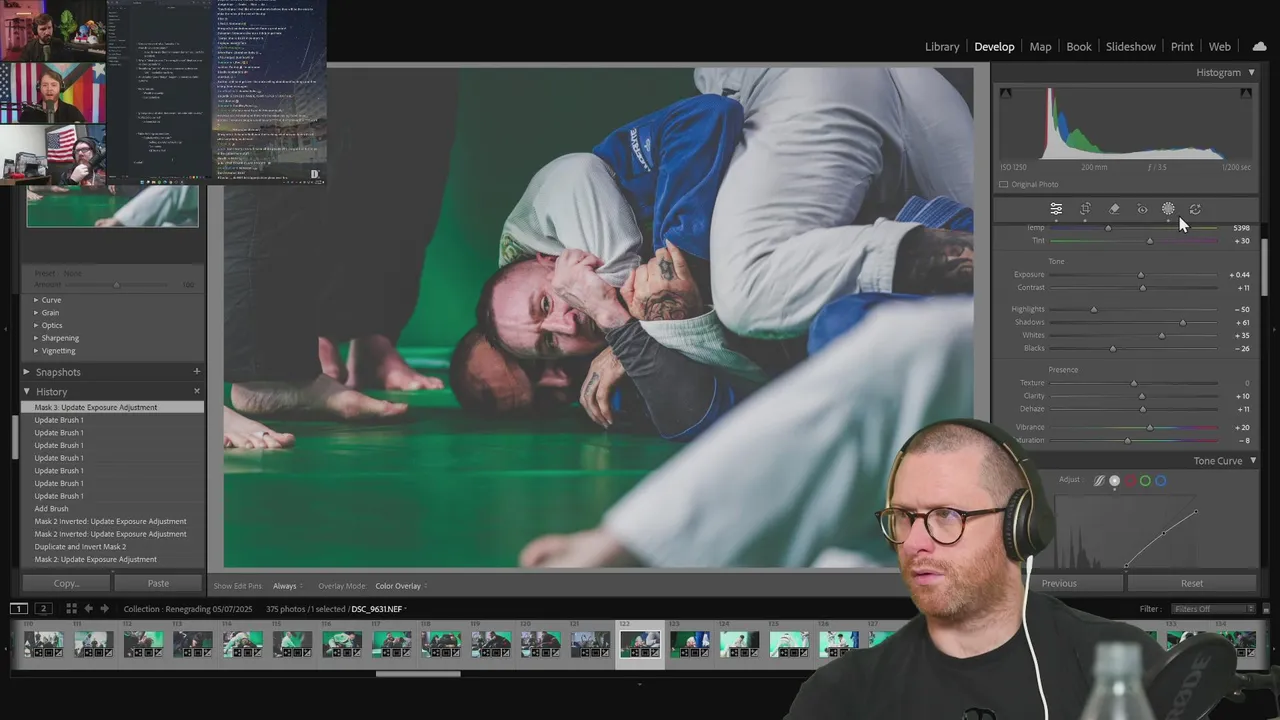This screenshot has height=720, width=1280.
Task: Select the white point curve channel
Action: coord(1115,481)
